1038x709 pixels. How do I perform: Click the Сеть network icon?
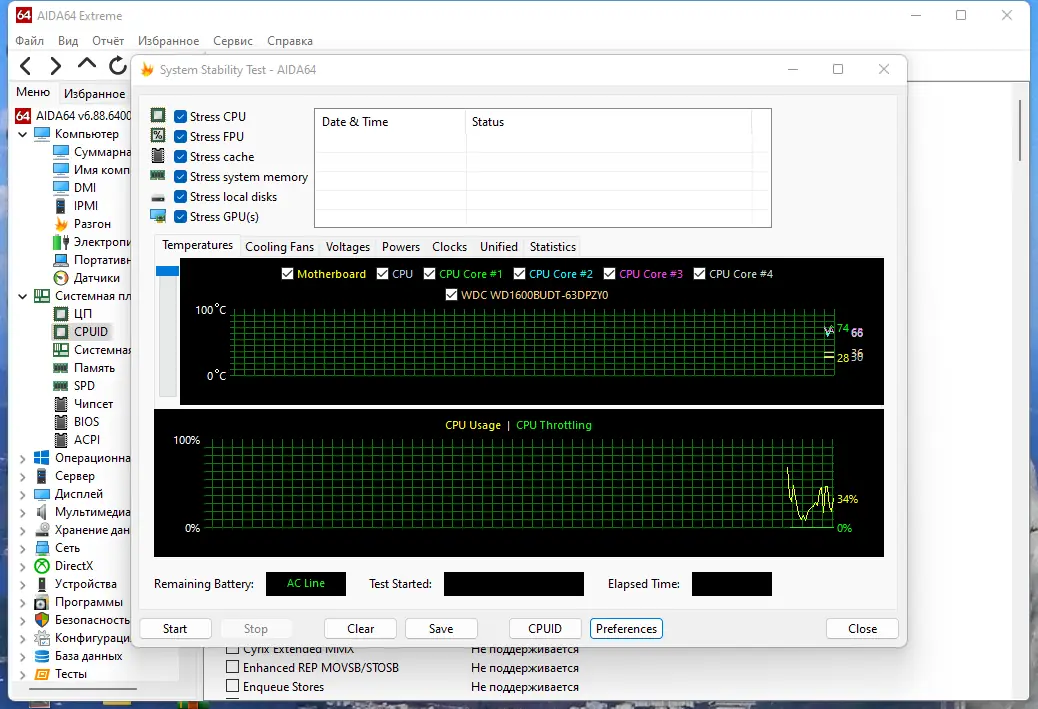[42, 548]
